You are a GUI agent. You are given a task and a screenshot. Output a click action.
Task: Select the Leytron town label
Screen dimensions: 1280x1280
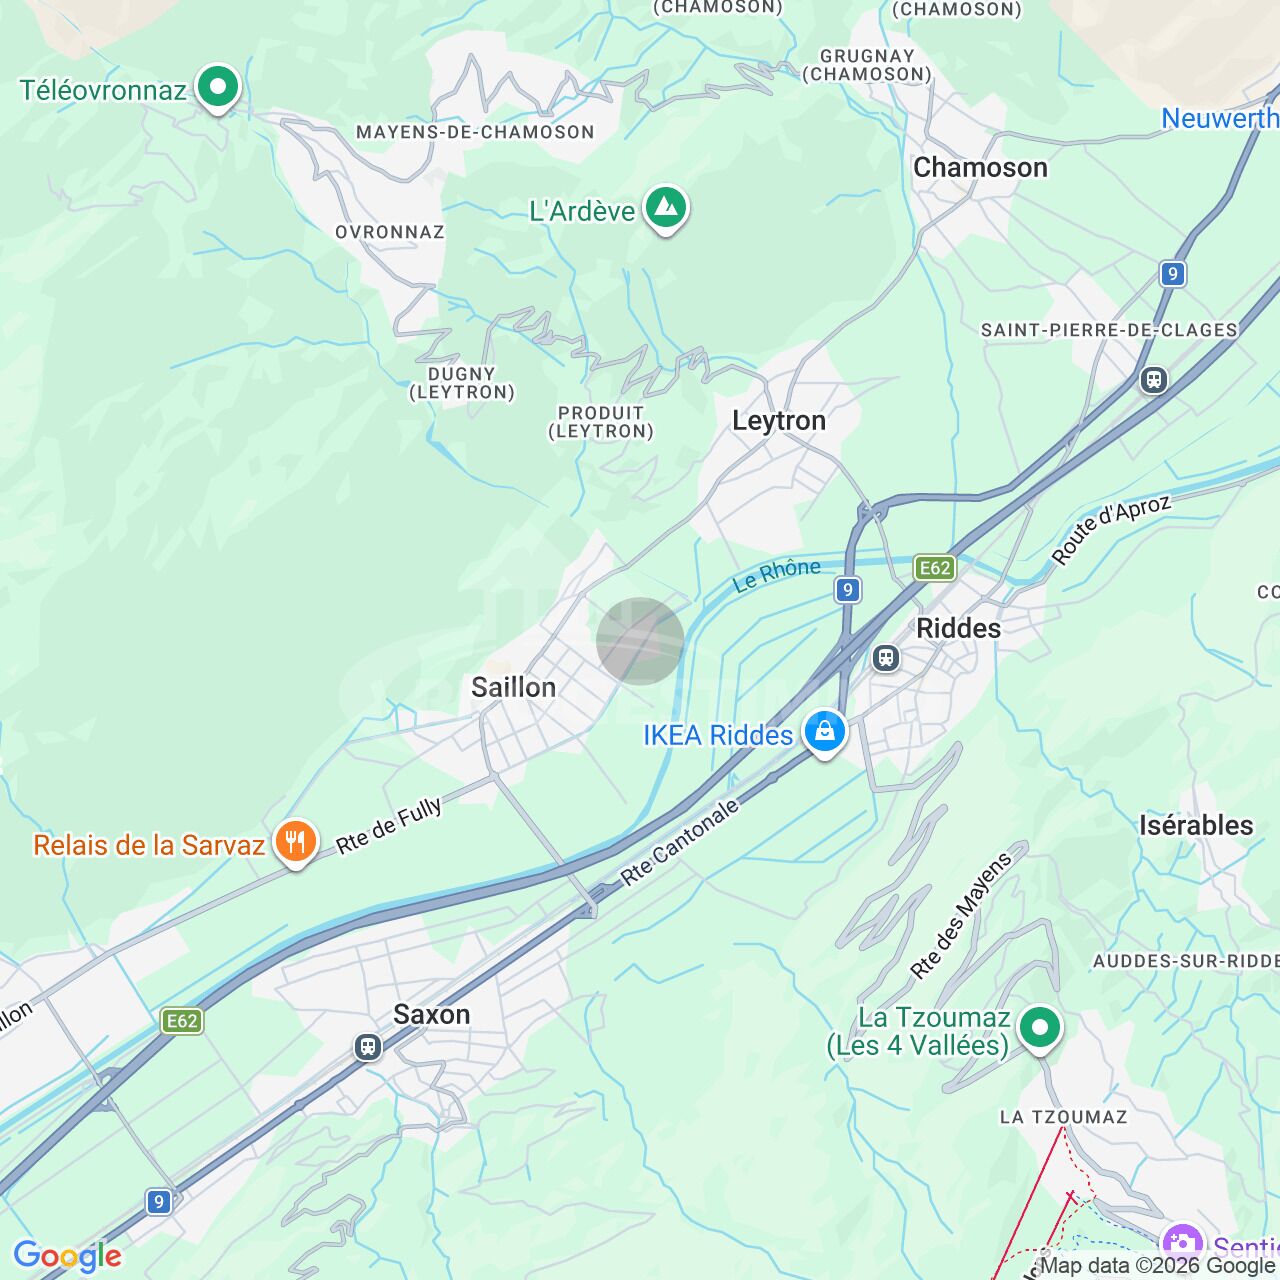tap(779, 420)
